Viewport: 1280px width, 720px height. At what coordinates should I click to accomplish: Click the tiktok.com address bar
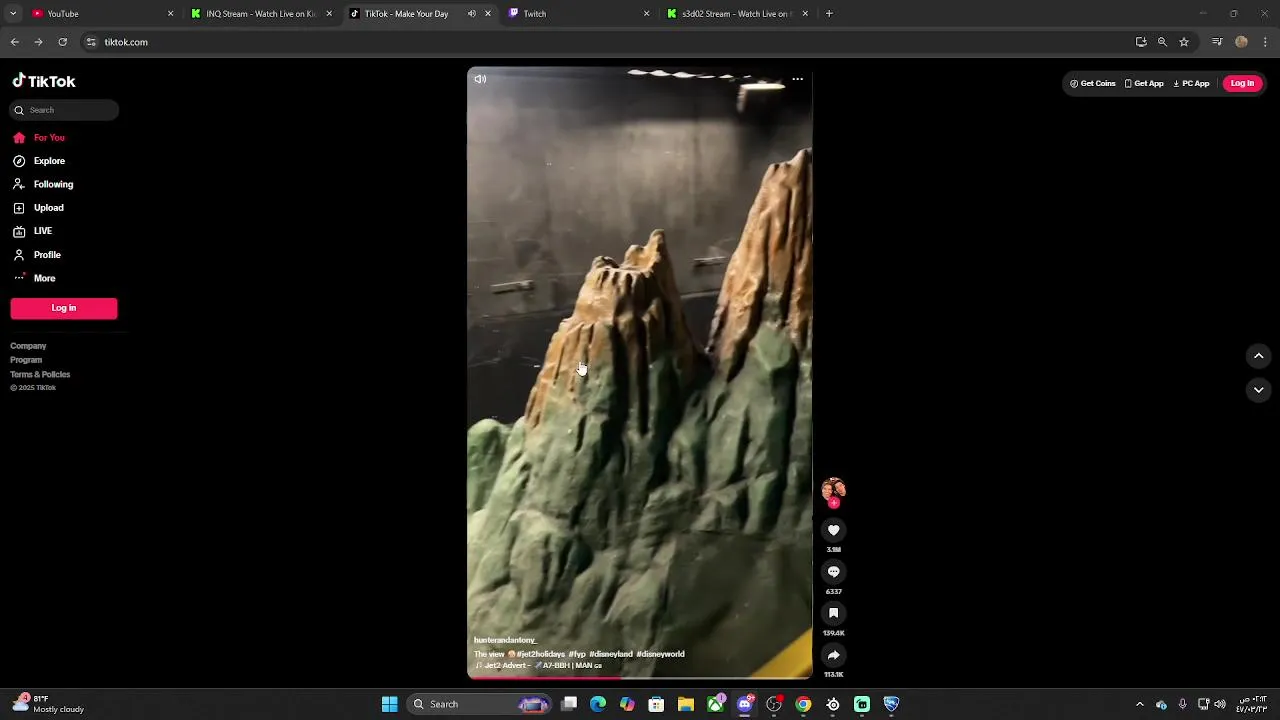[600, 42]
